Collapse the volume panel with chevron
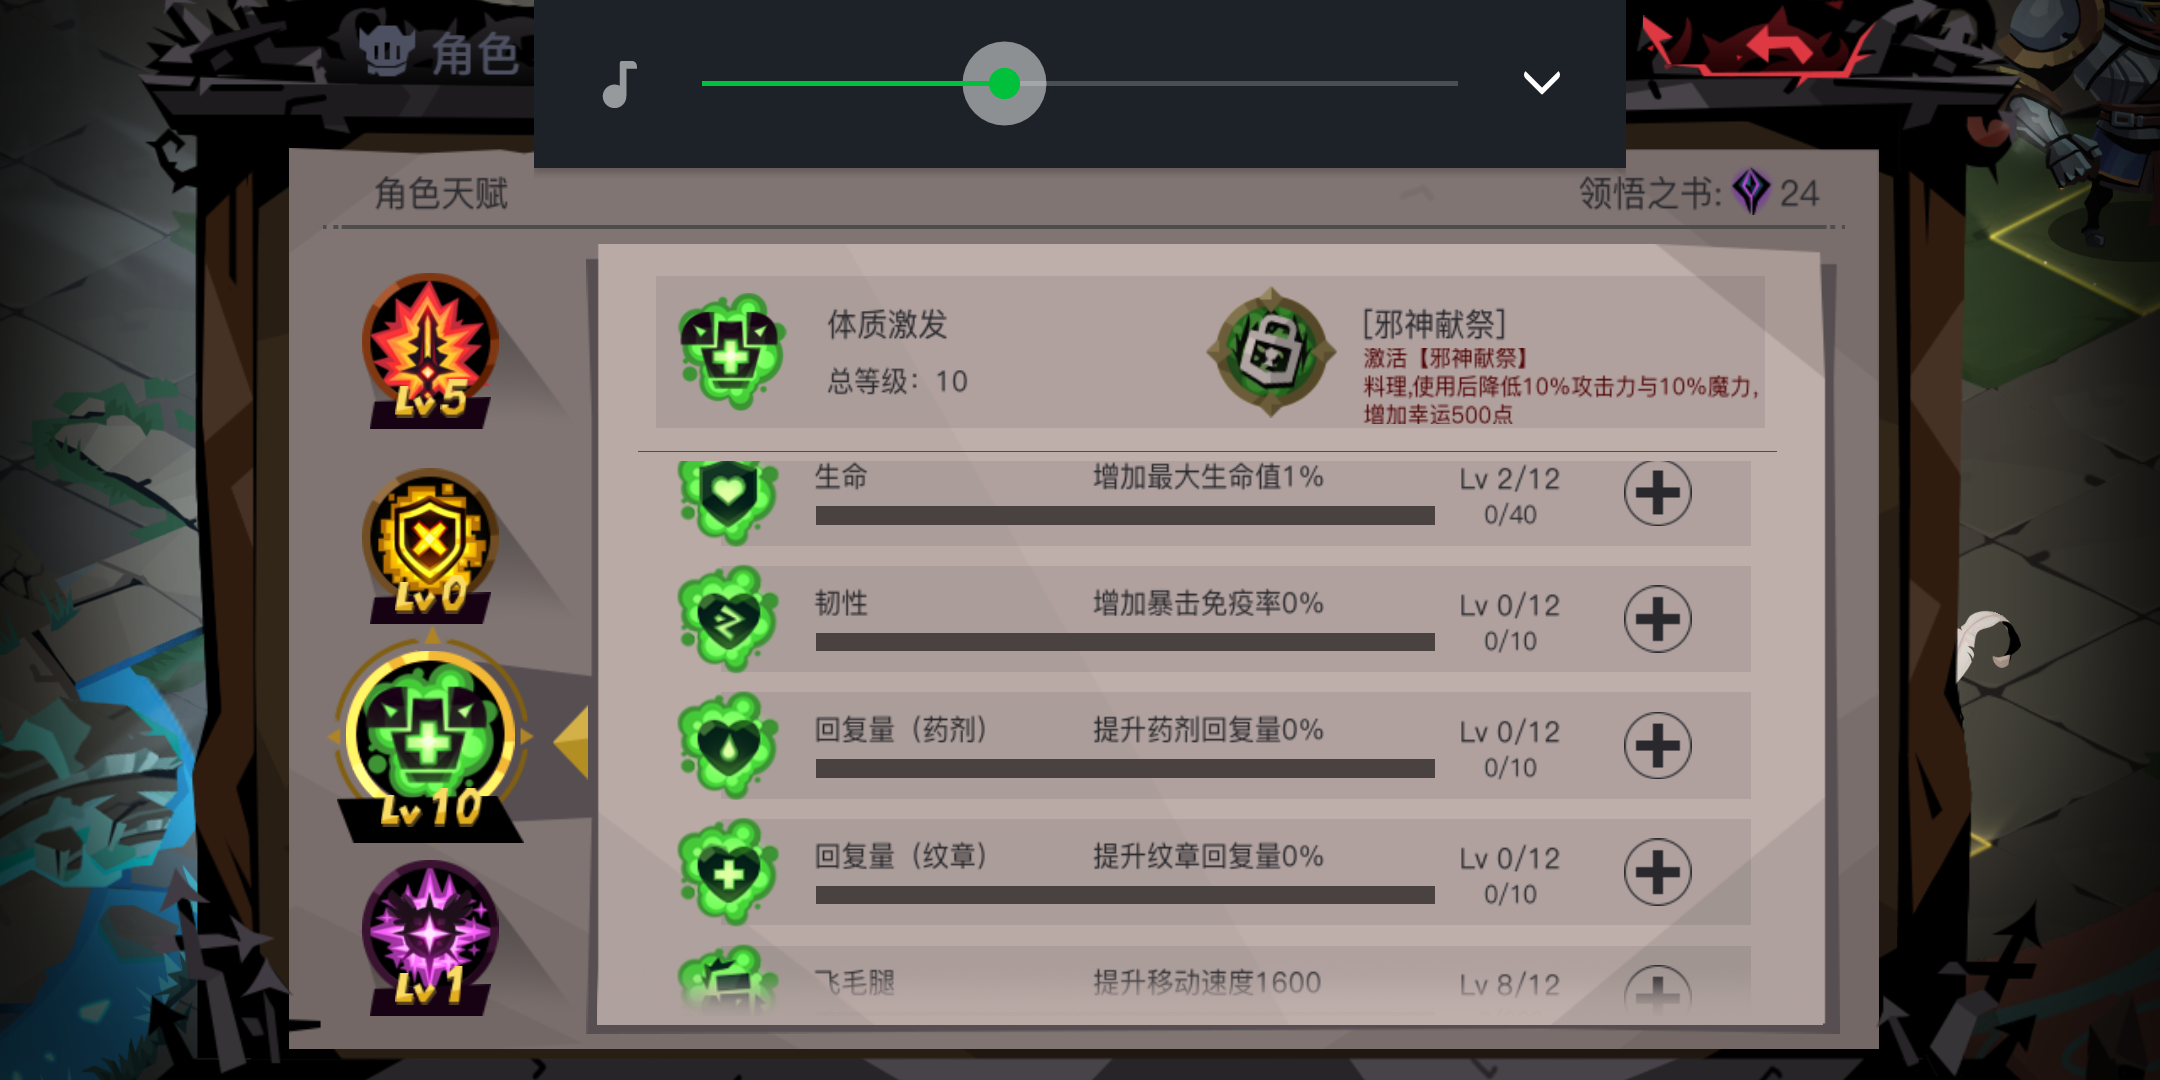Screen dimensions: 2160x1080 [x=1541, y=83]
